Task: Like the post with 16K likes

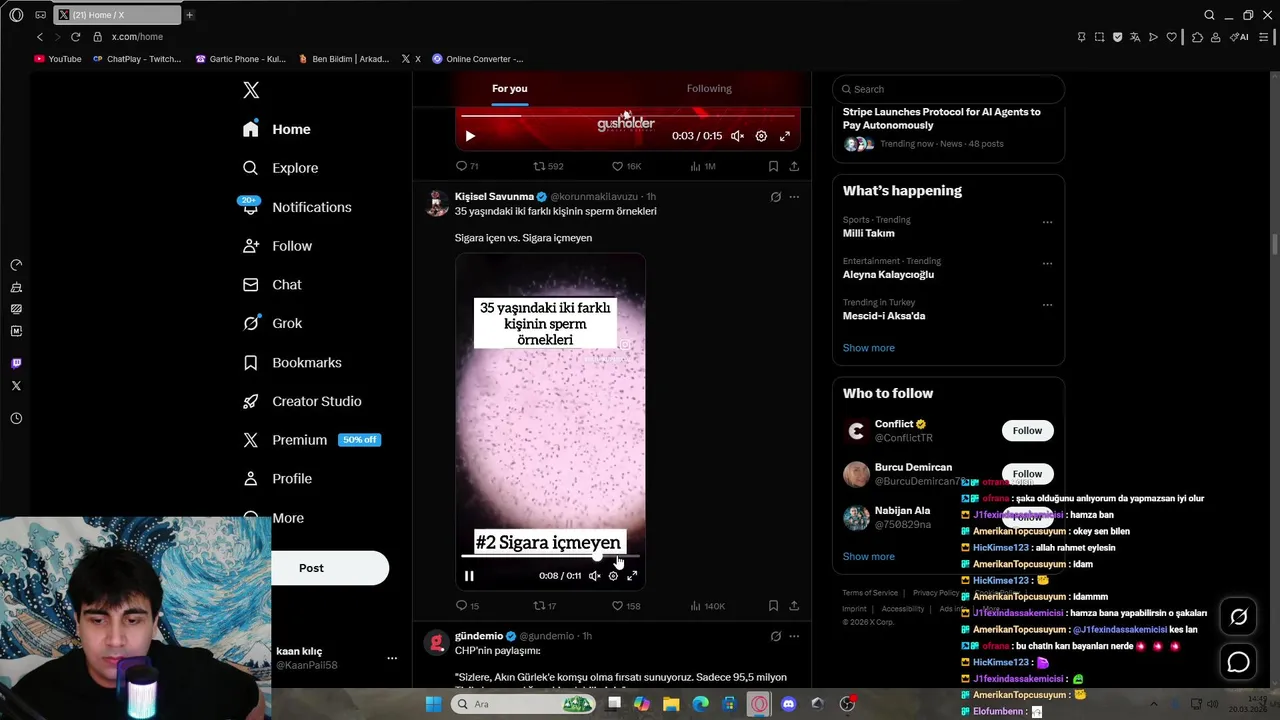Action: pyautogui.click(x=627, y=166)
